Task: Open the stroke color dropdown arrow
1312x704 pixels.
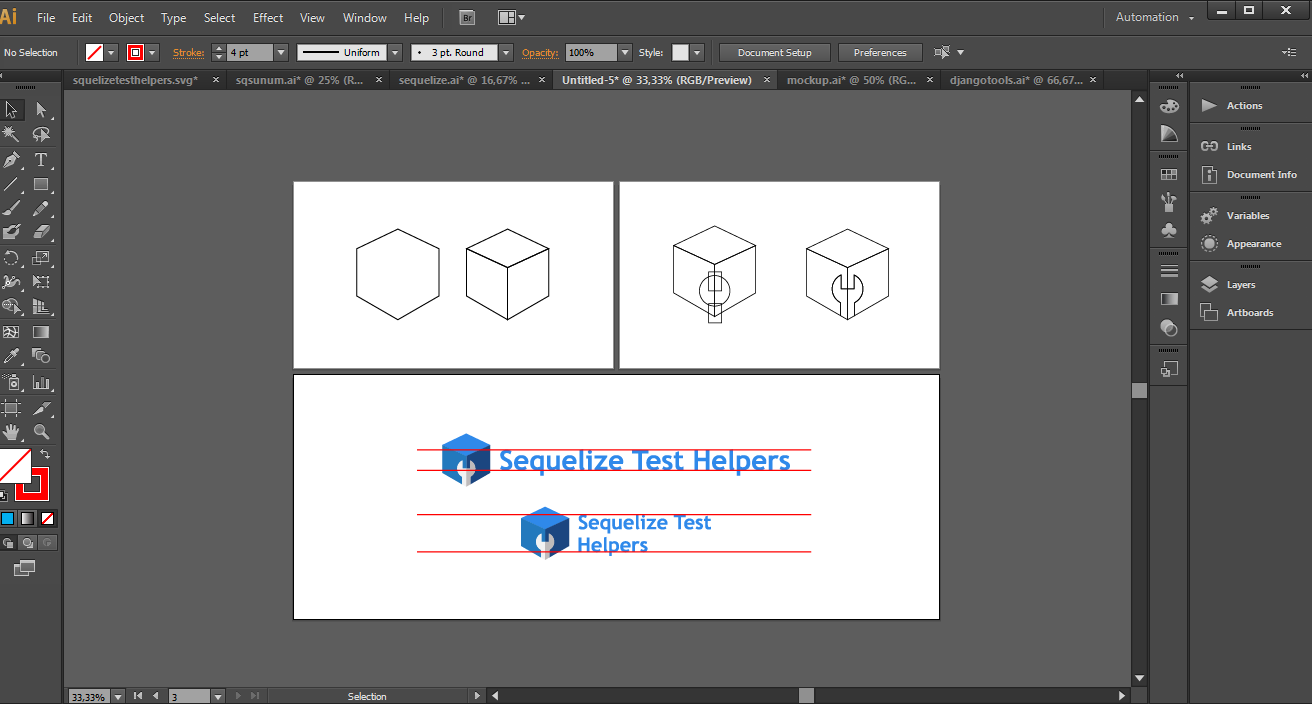Action: pos(153,52)
